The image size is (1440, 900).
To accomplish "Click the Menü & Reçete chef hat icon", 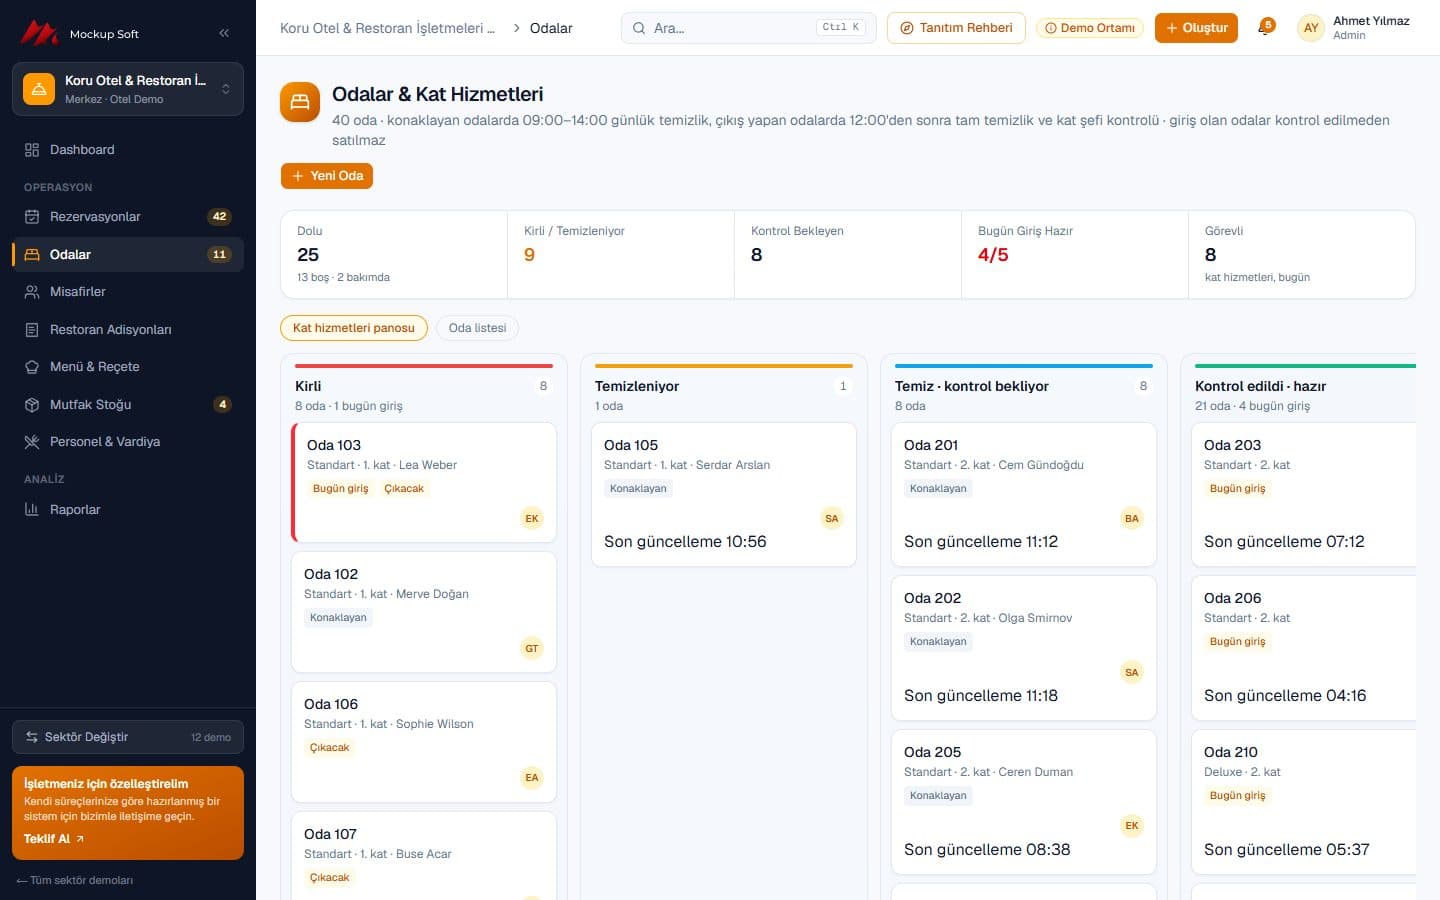I will tap(32, 367).
